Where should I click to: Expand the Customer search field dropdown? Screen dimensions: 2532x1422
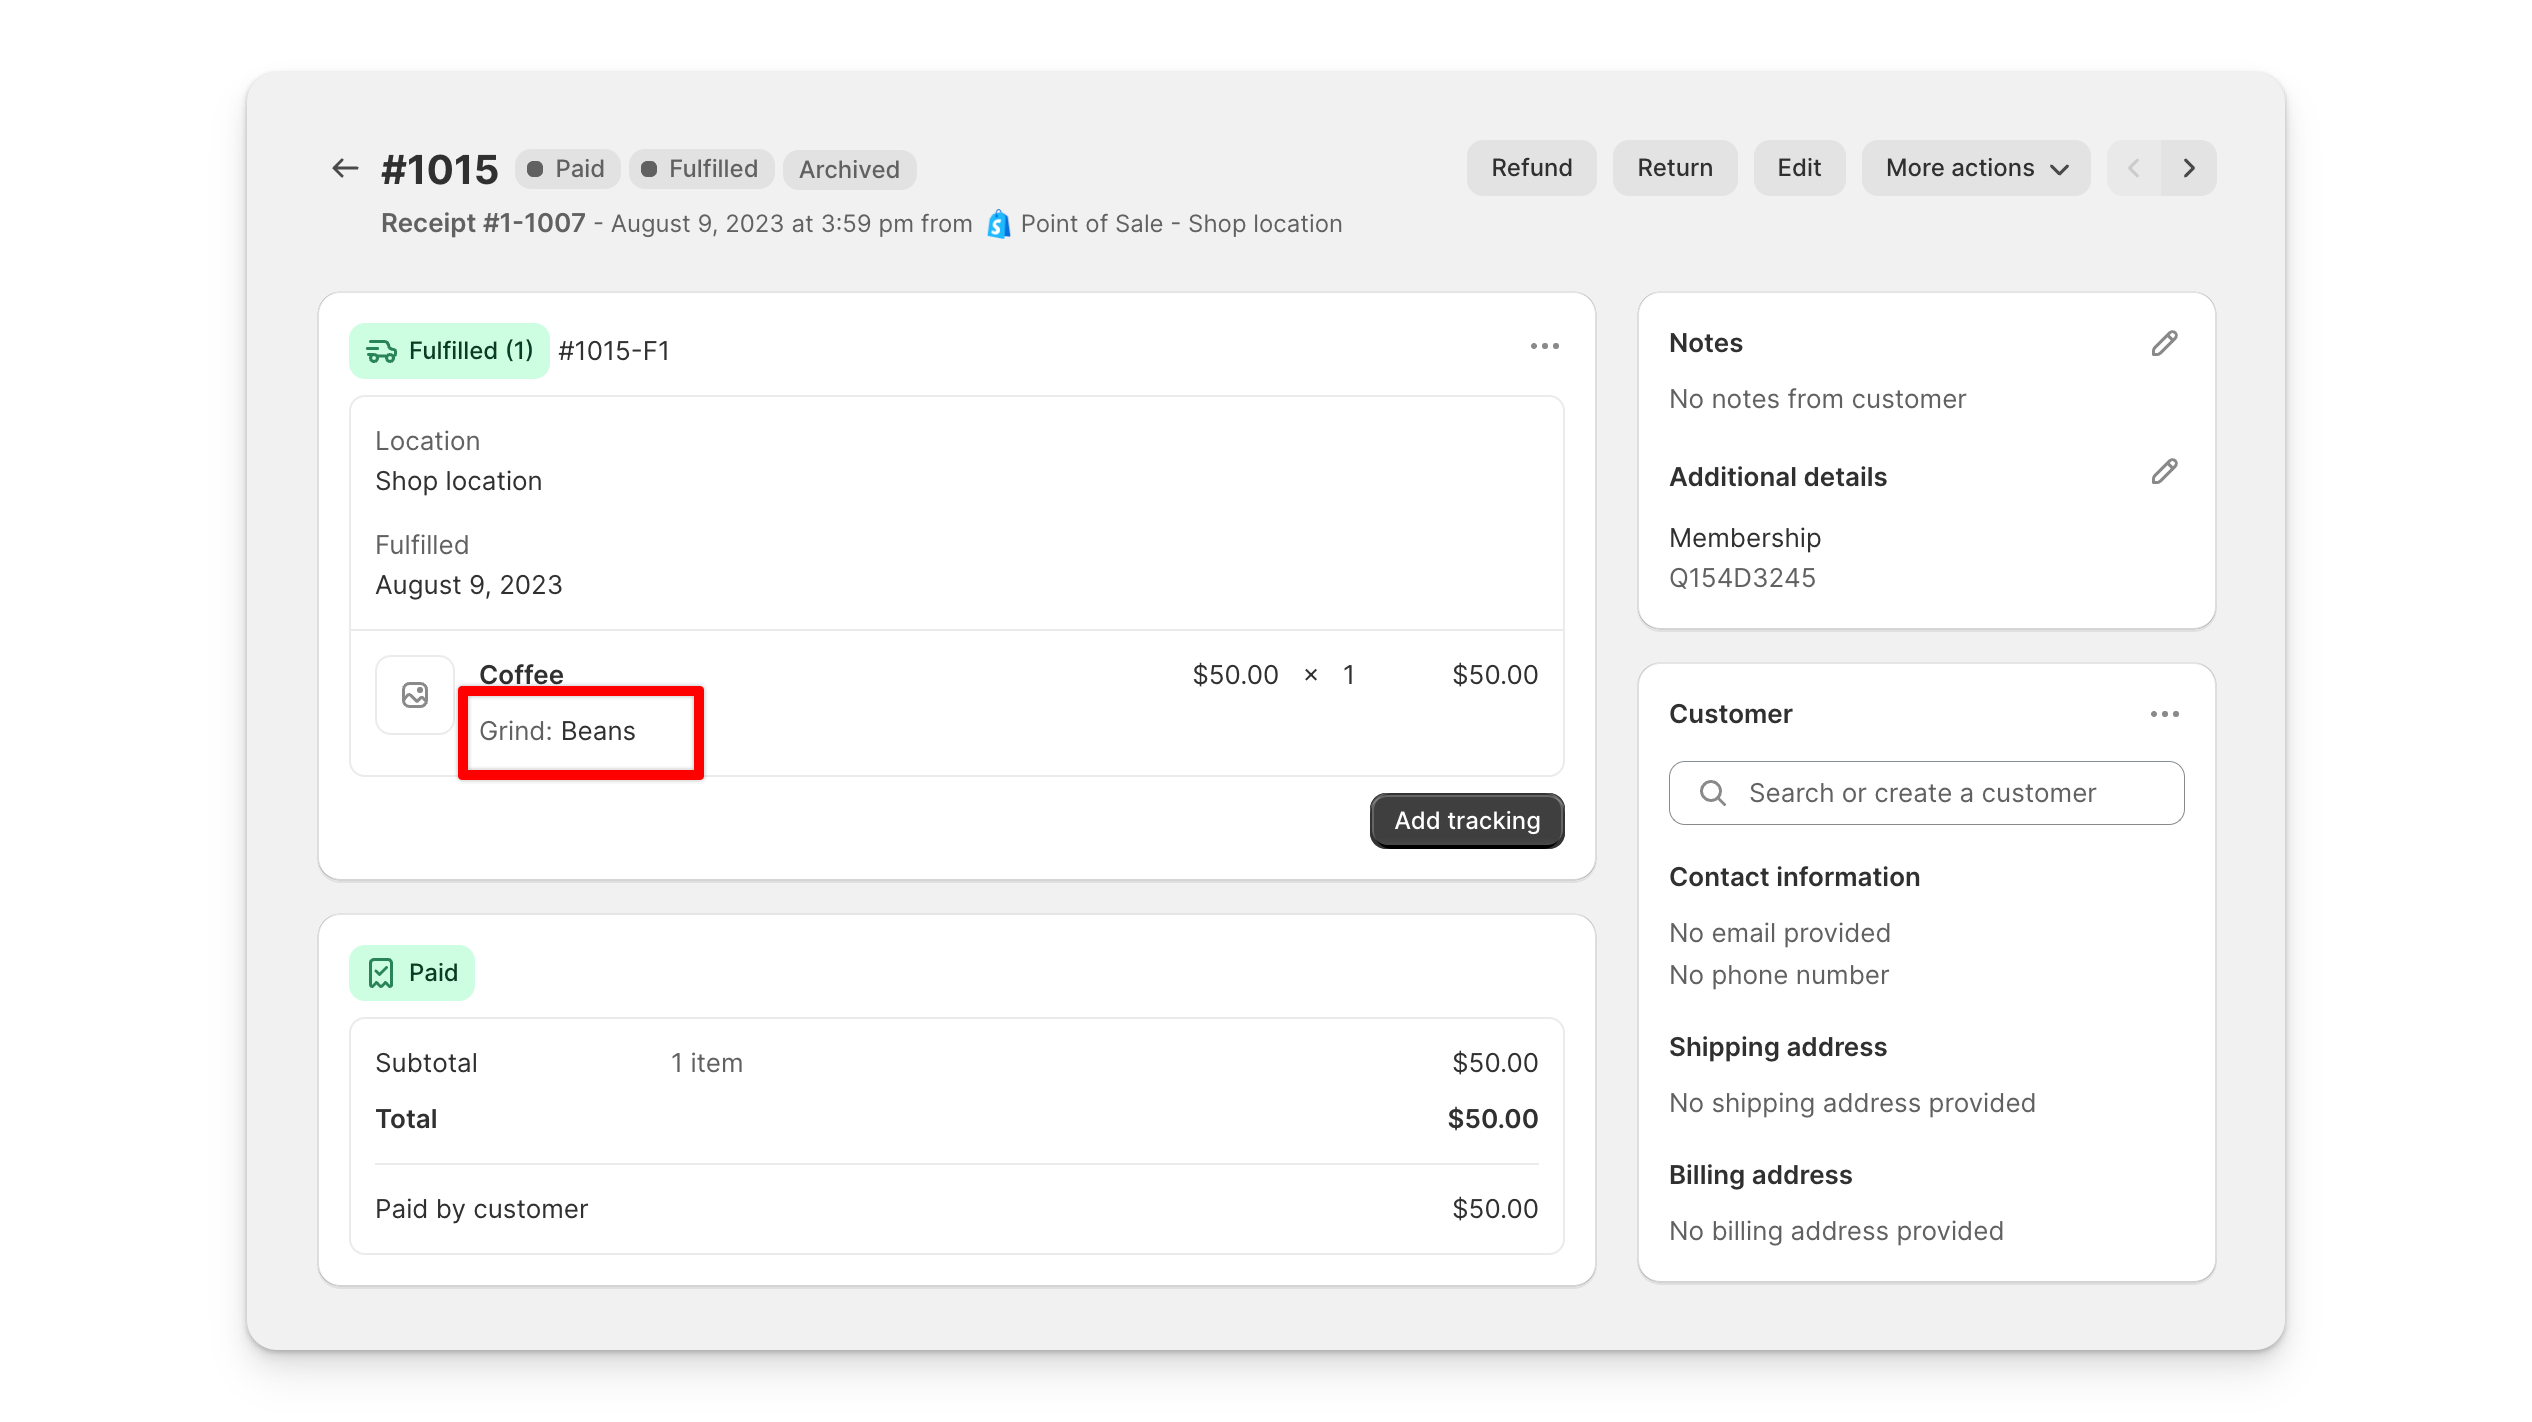click(x=1925, y=793)
